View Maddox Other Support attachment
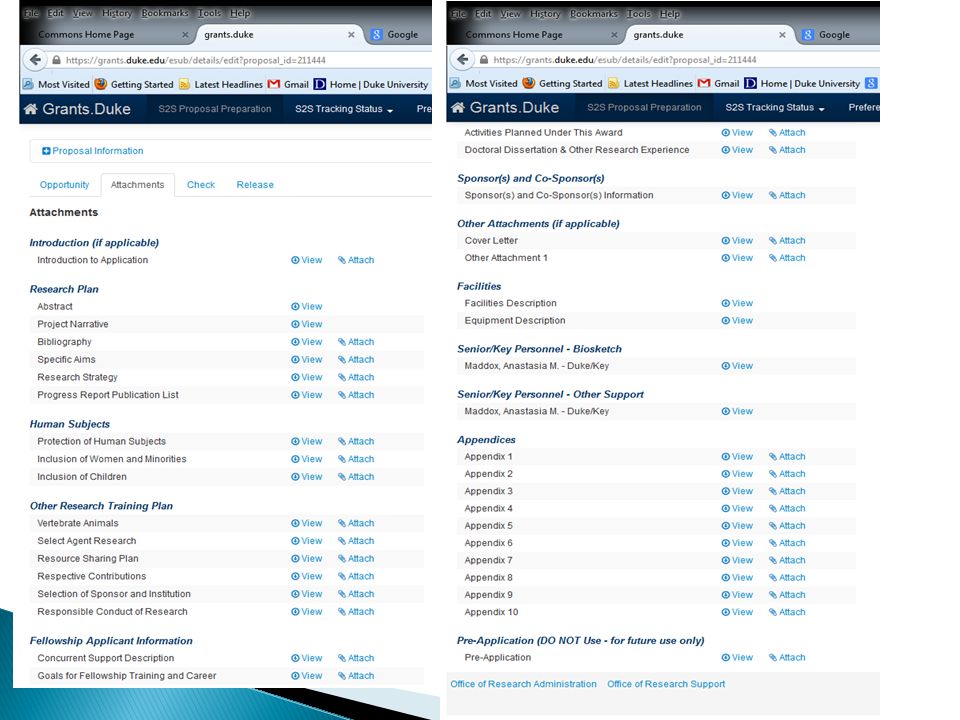Image resolution: width=960 pixels, height=720 pixels. (737, 411)
